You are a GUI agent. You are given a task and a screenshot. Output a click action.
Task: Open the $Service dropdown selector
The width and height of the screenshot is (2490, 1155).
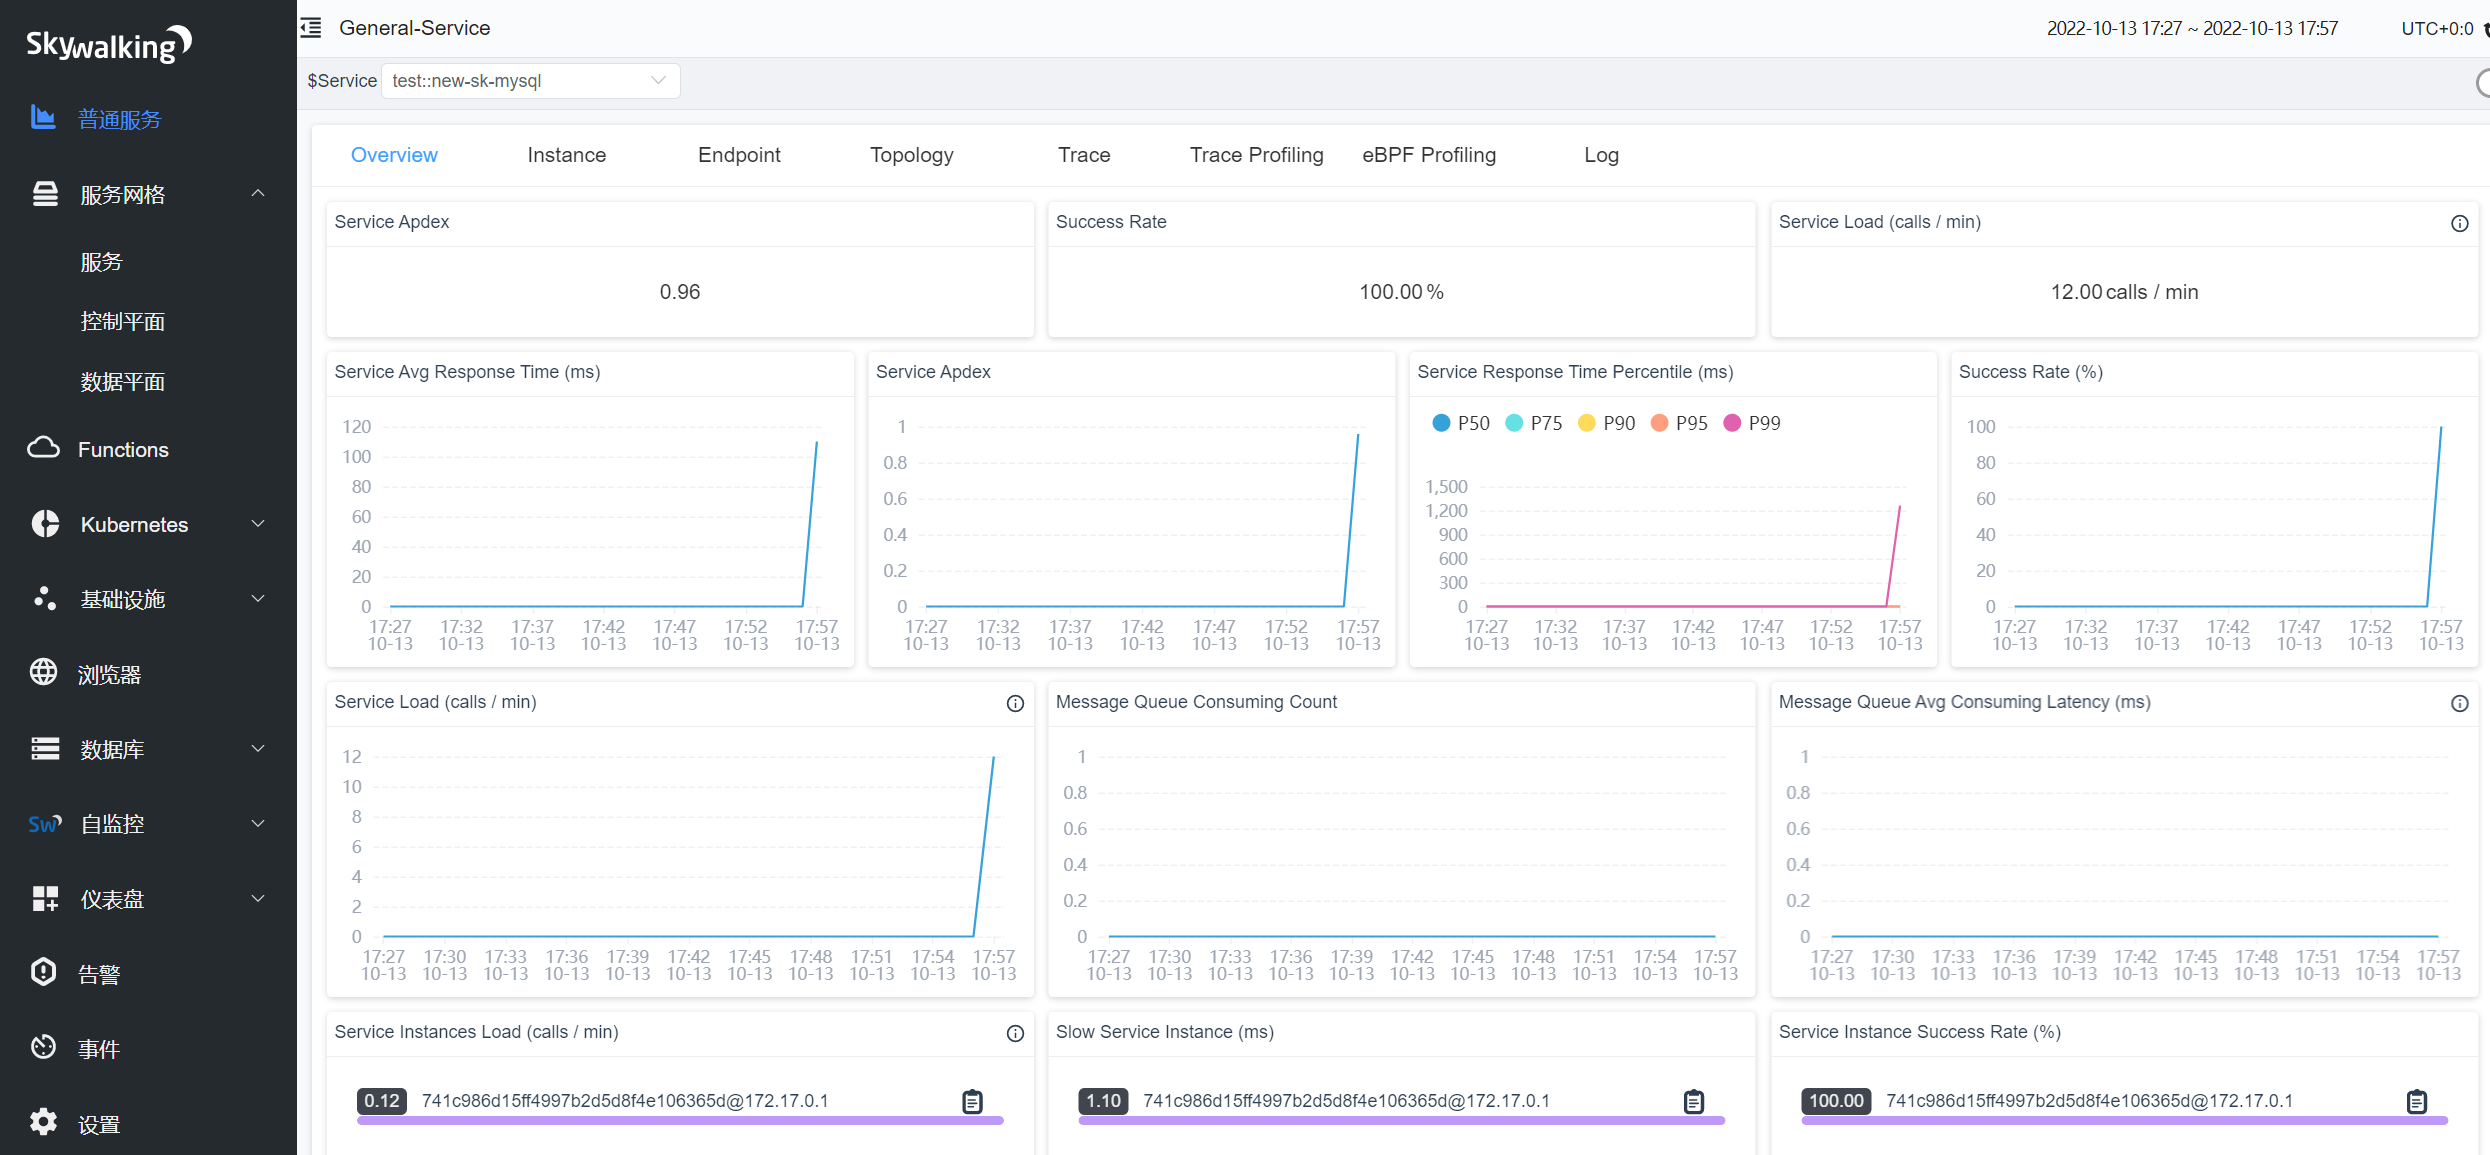pos(530,81)
